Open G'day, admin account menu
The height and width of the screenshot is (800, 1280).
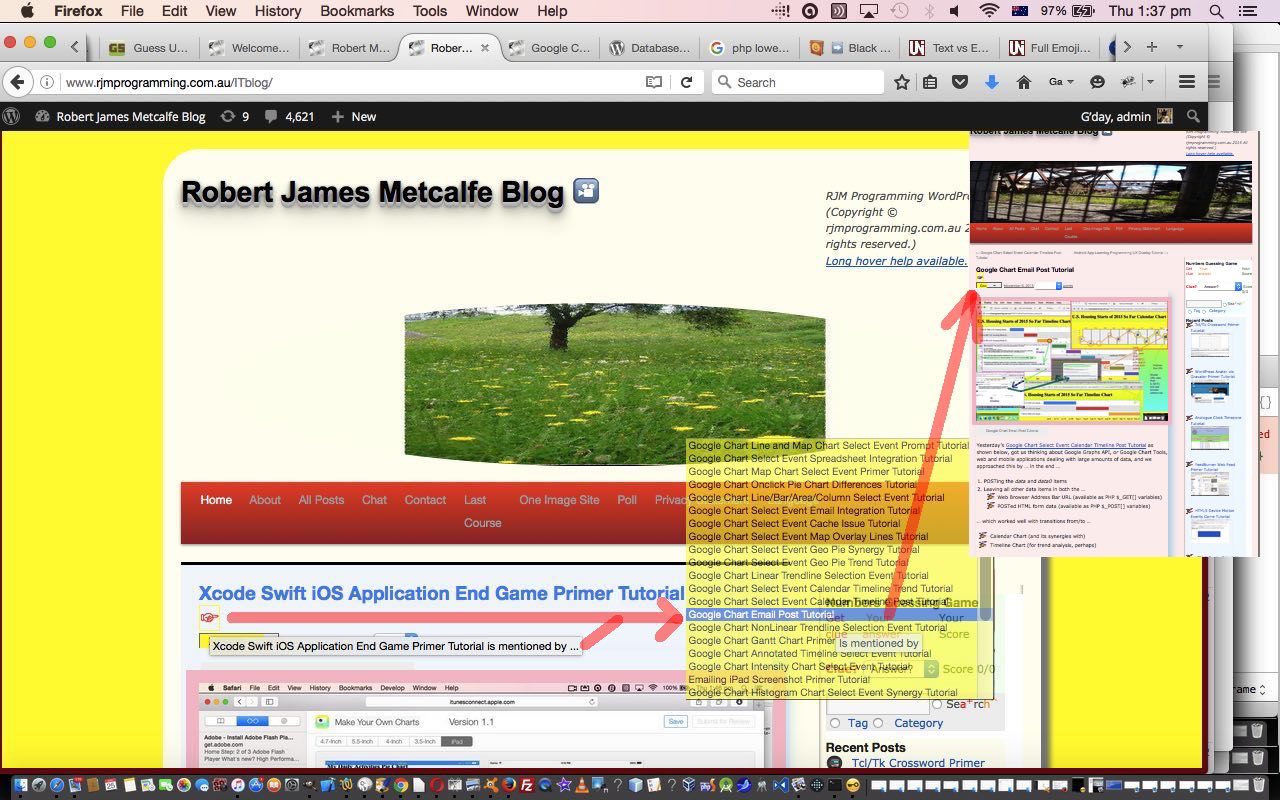click(x=1127, y=116)
